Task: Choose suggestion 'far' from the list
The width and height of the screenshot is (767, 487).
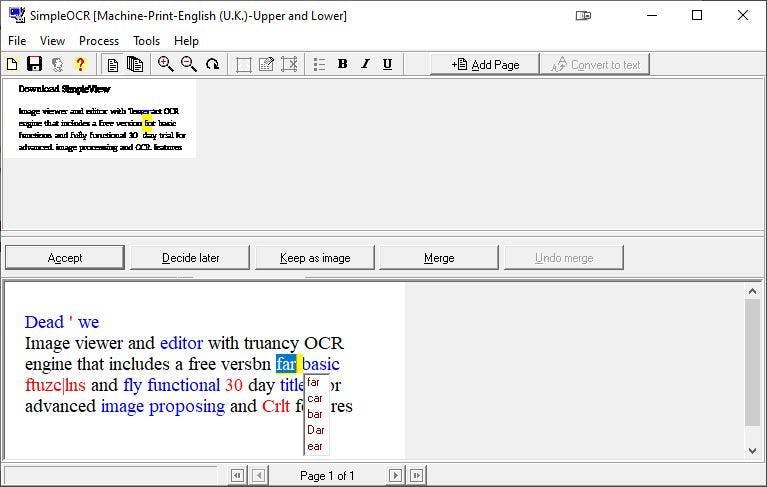Action: pyautogui.click(x=314, y=382)
